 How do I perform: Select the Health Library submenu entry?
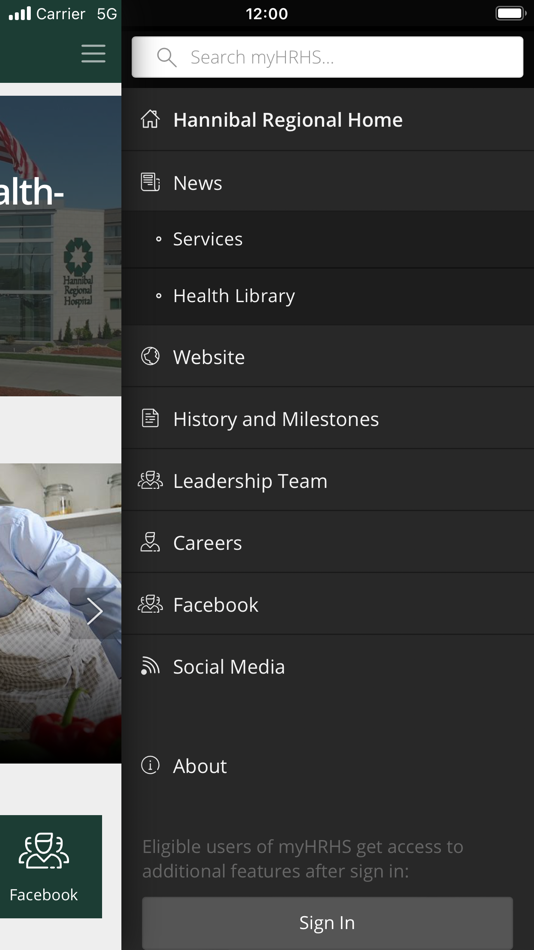[x=328, y=296]
